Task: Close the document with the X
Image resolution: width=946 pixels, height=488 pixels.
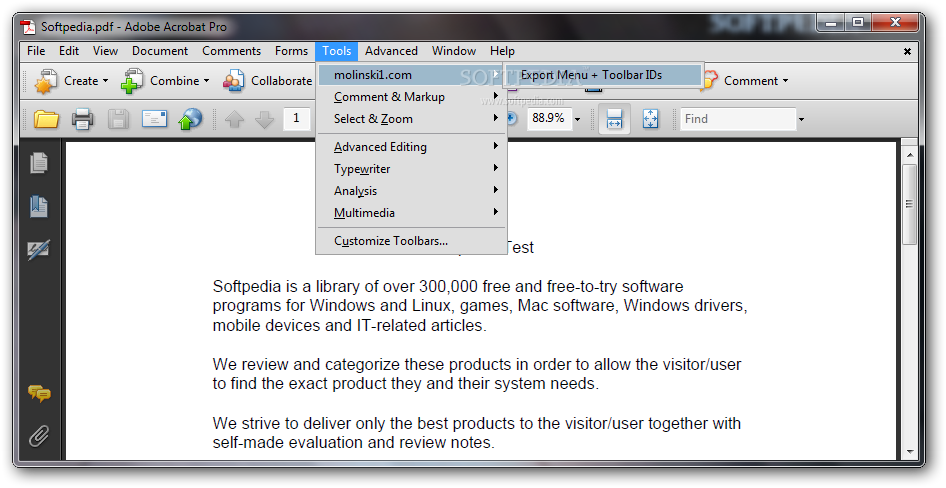Action: point(907,52)
